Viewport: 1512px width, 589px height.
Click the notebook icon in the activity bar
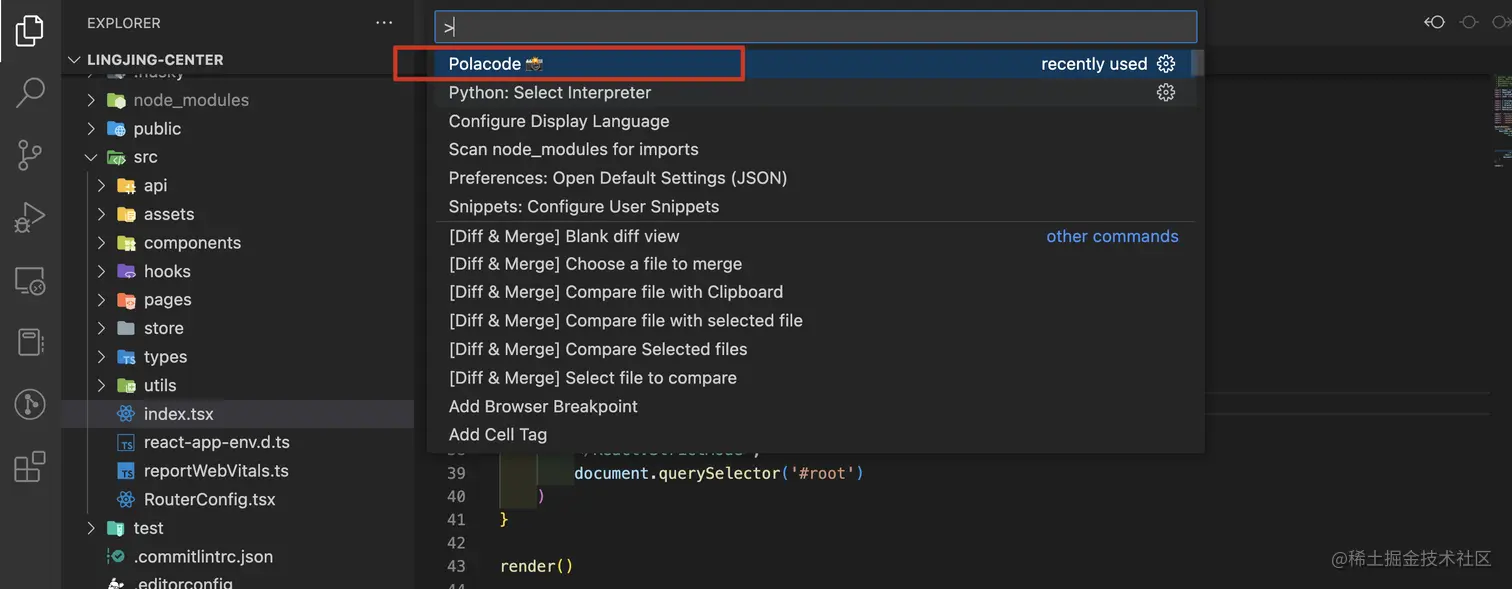[x=30, y=342]
